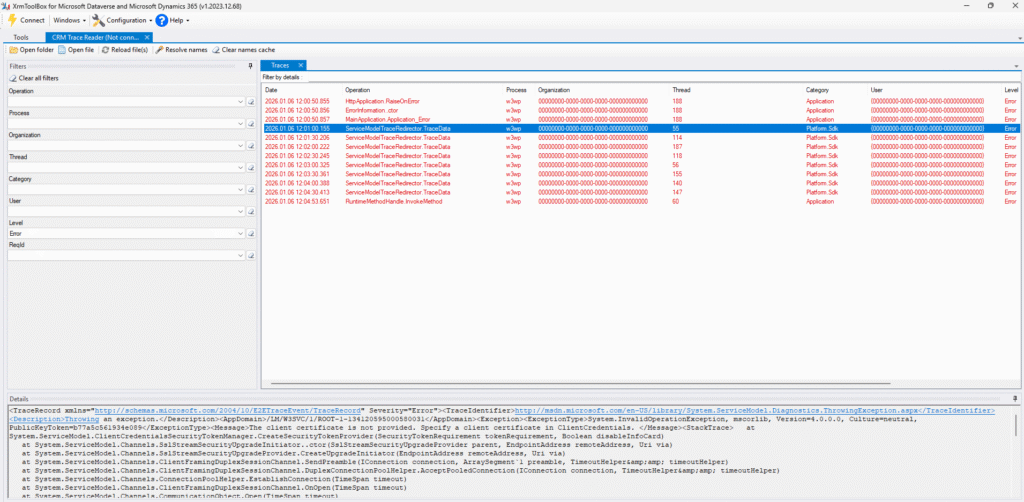Open the Thread filter dropdown
Viewport: 1024px width, 502px height.
click(x=240, y=168)
